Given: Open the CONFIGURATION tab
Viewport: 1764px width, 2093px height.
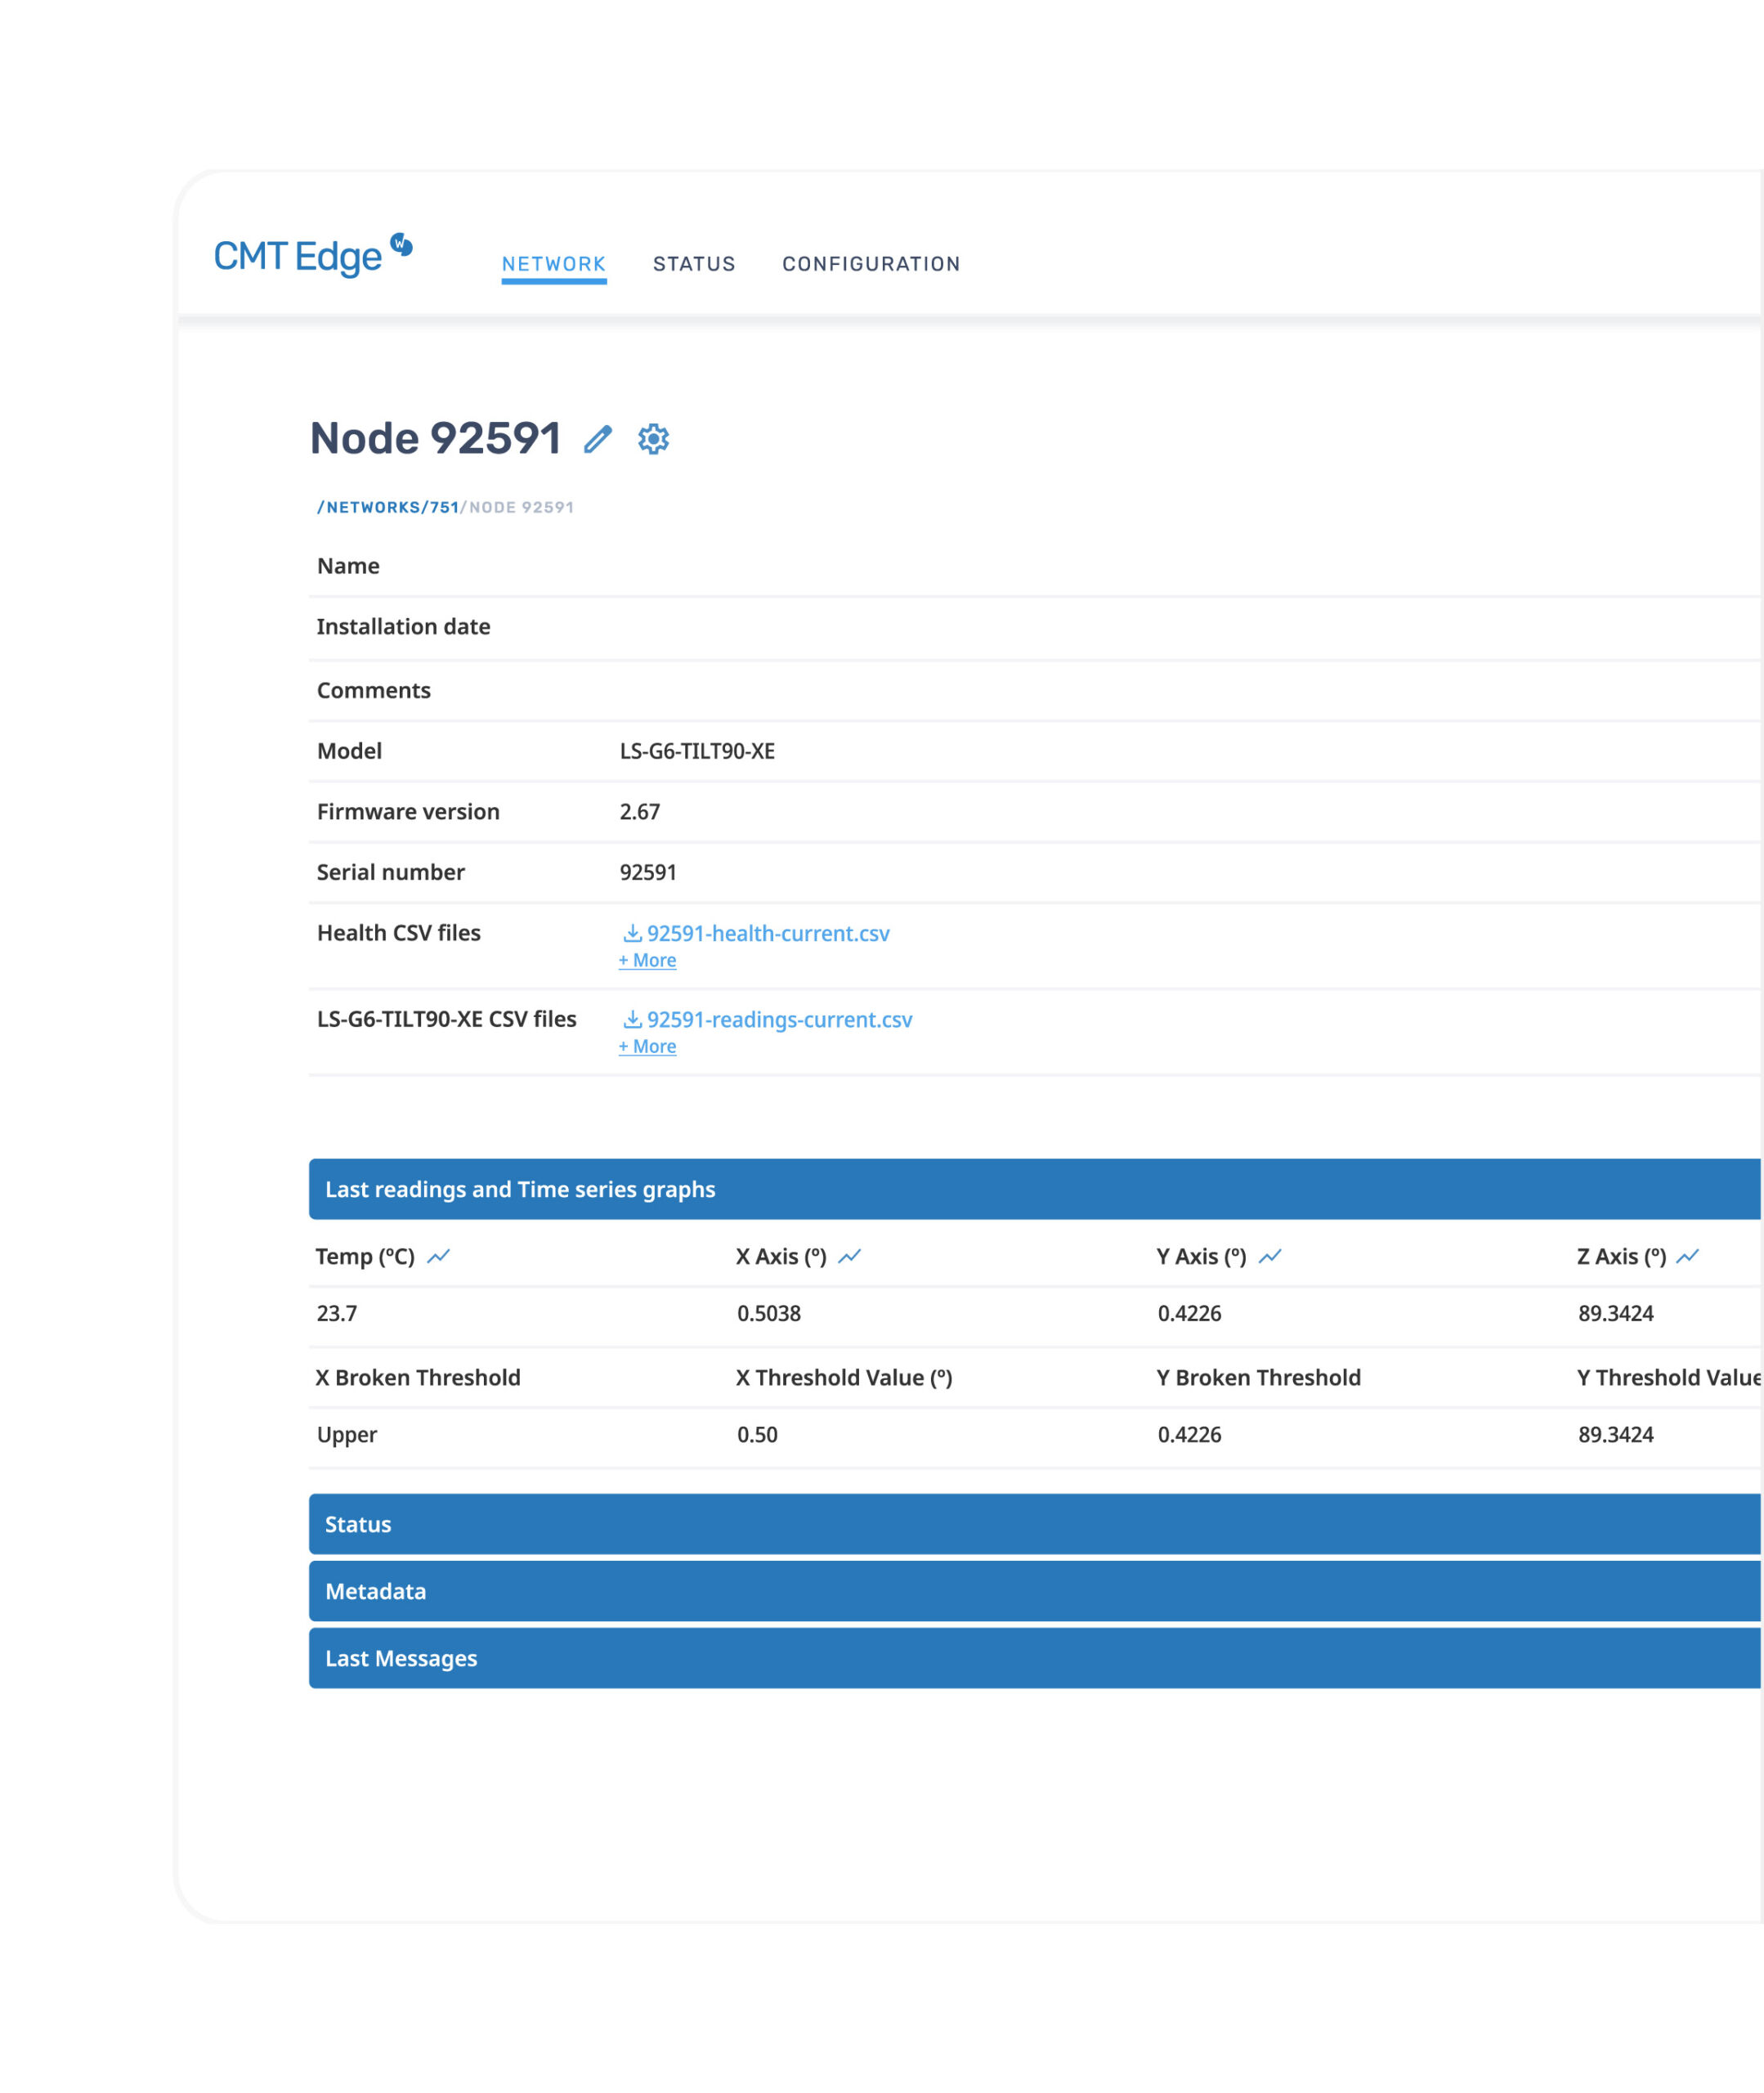Looking at the screenshot, I should click(871, 263).
